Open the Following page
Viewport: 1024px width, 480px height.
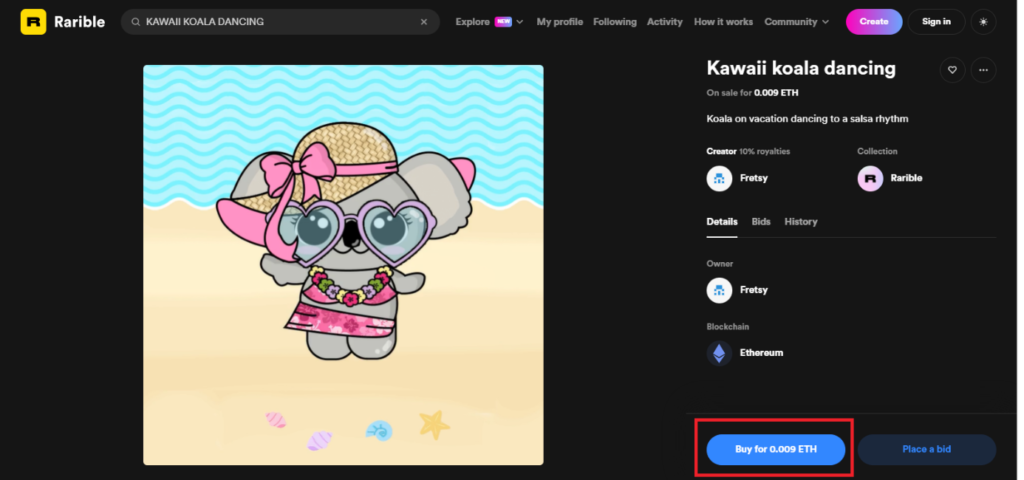(615, 22)
